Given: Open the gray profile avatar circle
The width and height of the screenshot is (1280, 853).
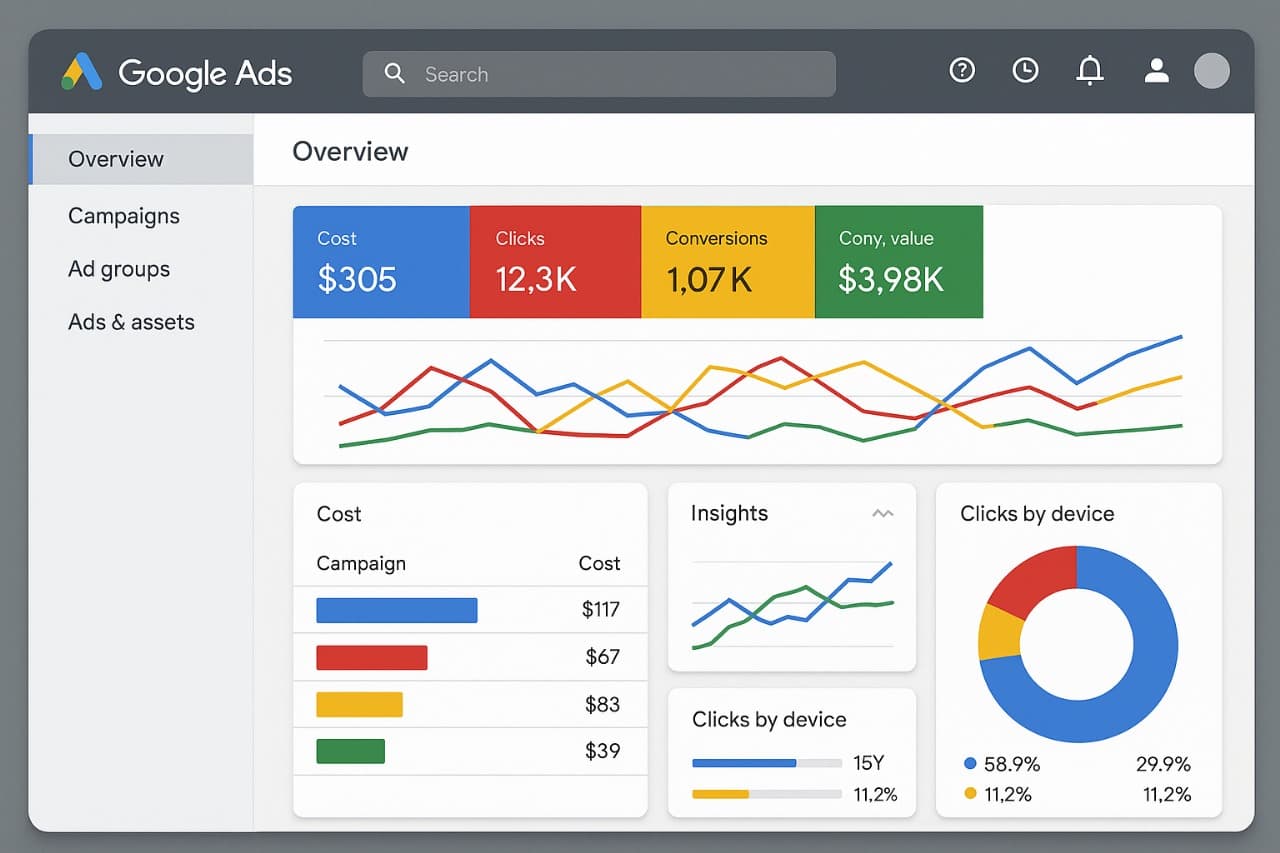Looking at the screenshot, I should click(1212, 71).
